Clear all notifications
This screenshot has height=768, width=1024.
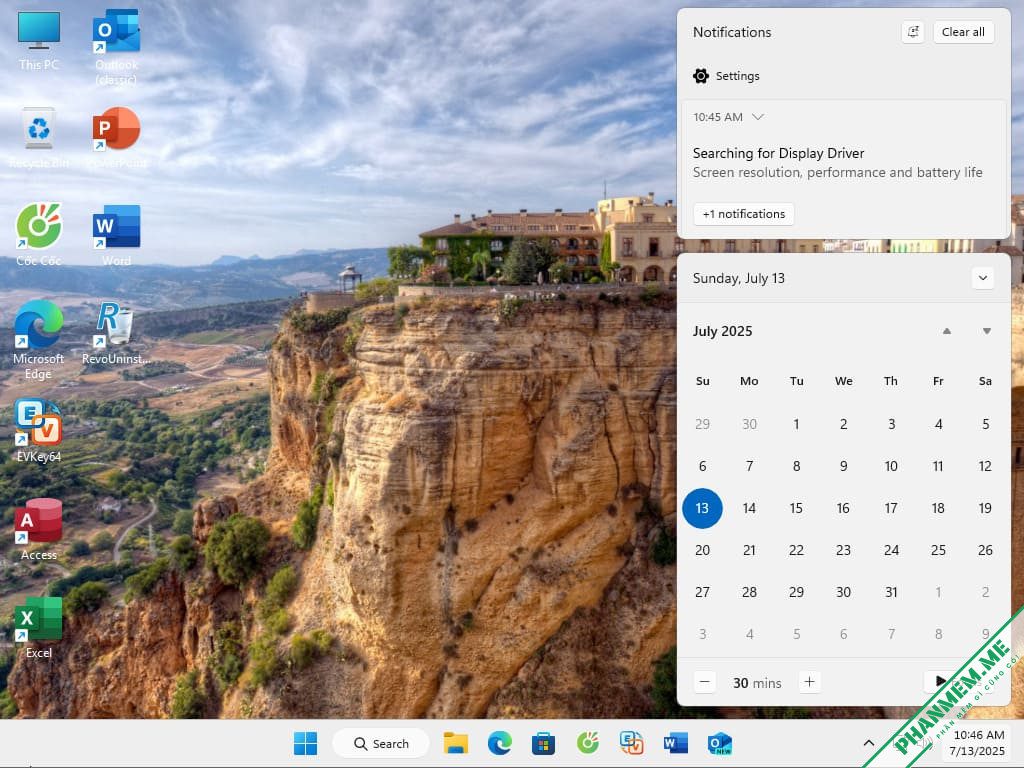963,32
